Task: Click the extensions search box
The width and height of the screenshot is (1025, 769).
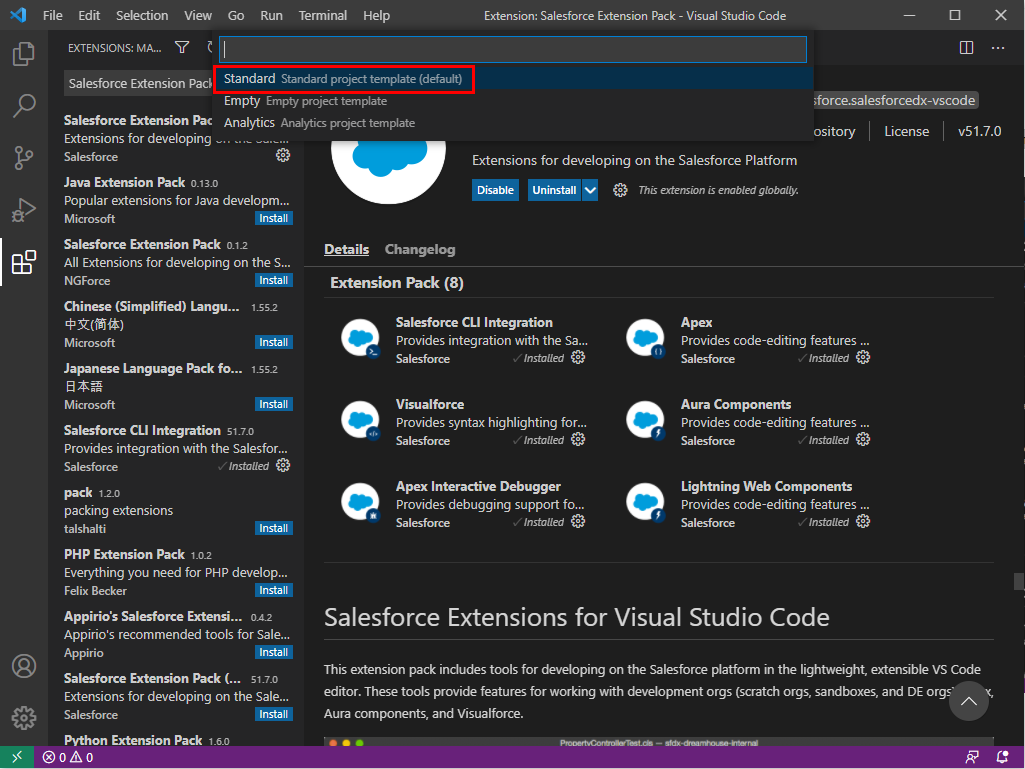Action: click(x=139, y=84)
